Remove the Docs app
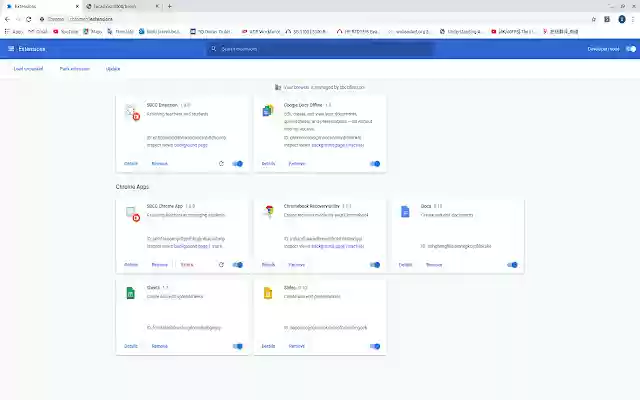The width and height of the screenshot is (640, 400). click(x=434, y=265)
